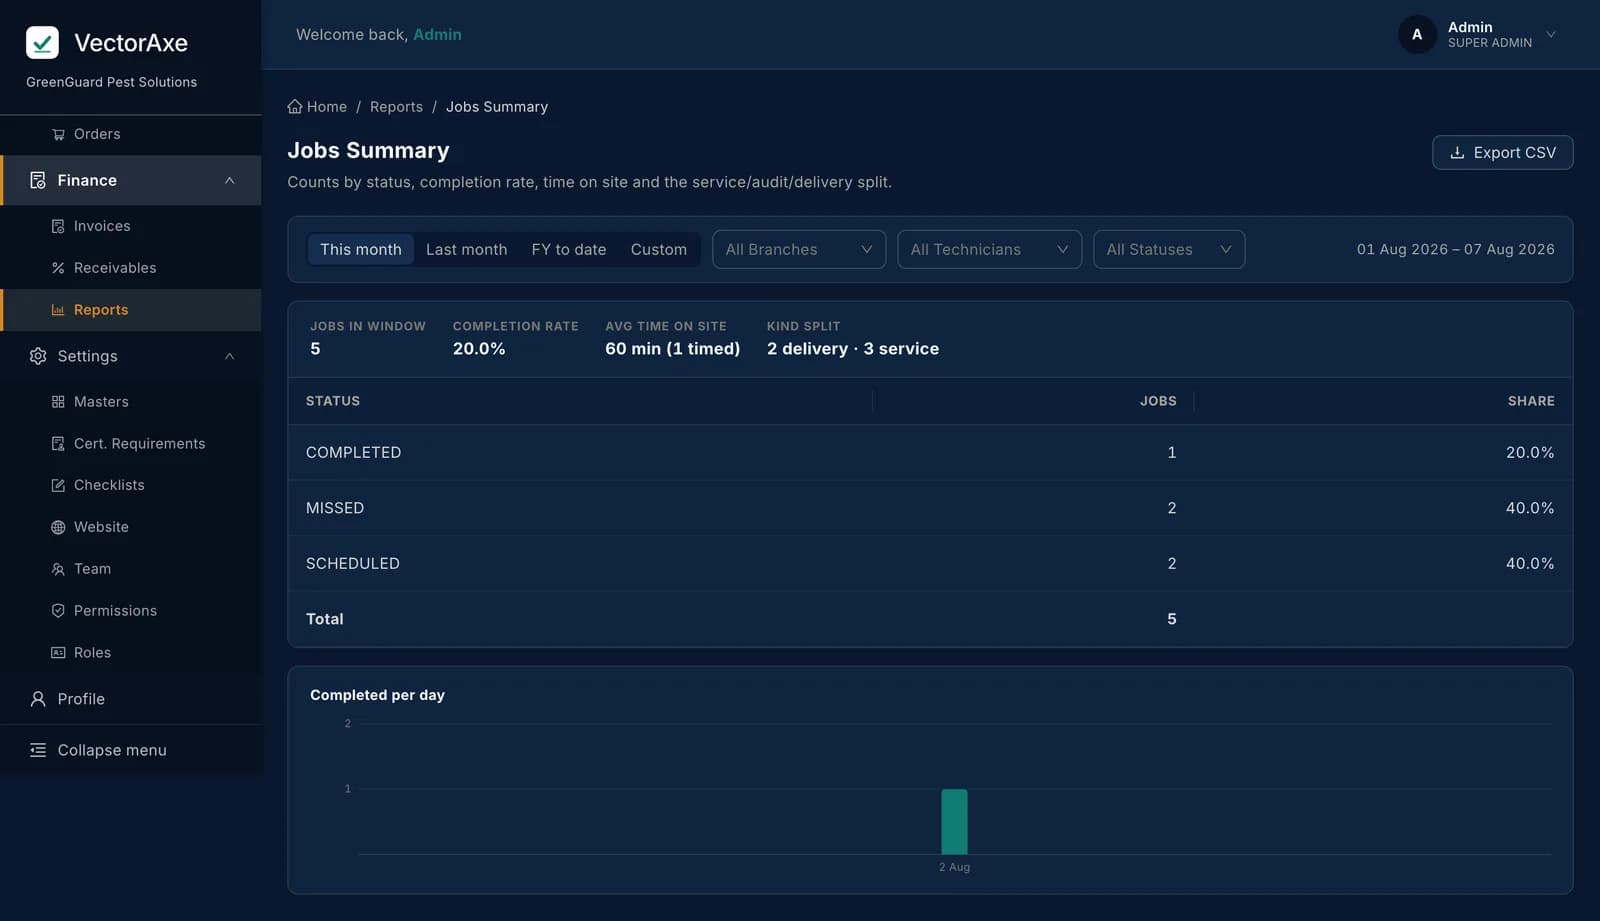Click the Website globe icon
This screenshot has width=1600, height=921.
[x=58, y=527]
